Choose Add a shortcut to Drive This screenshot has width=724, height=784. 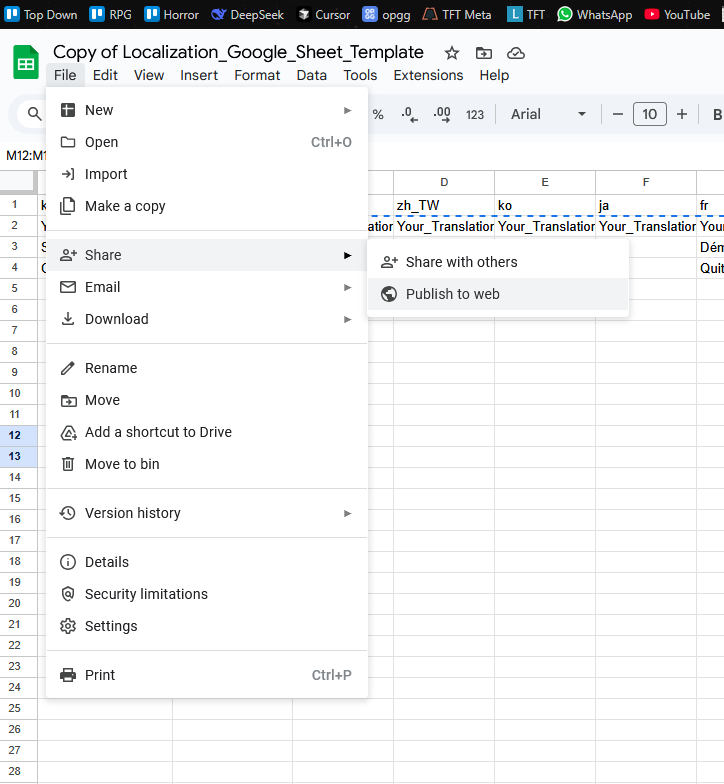point(206,432)
